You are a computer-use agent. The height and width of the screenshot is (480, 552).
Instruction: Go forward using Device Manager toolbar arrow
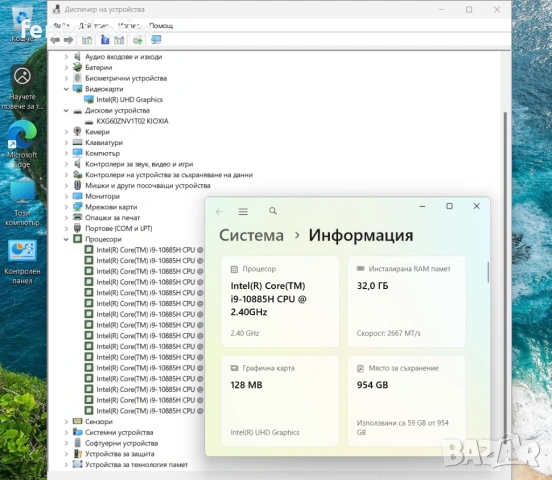point(69,40)
